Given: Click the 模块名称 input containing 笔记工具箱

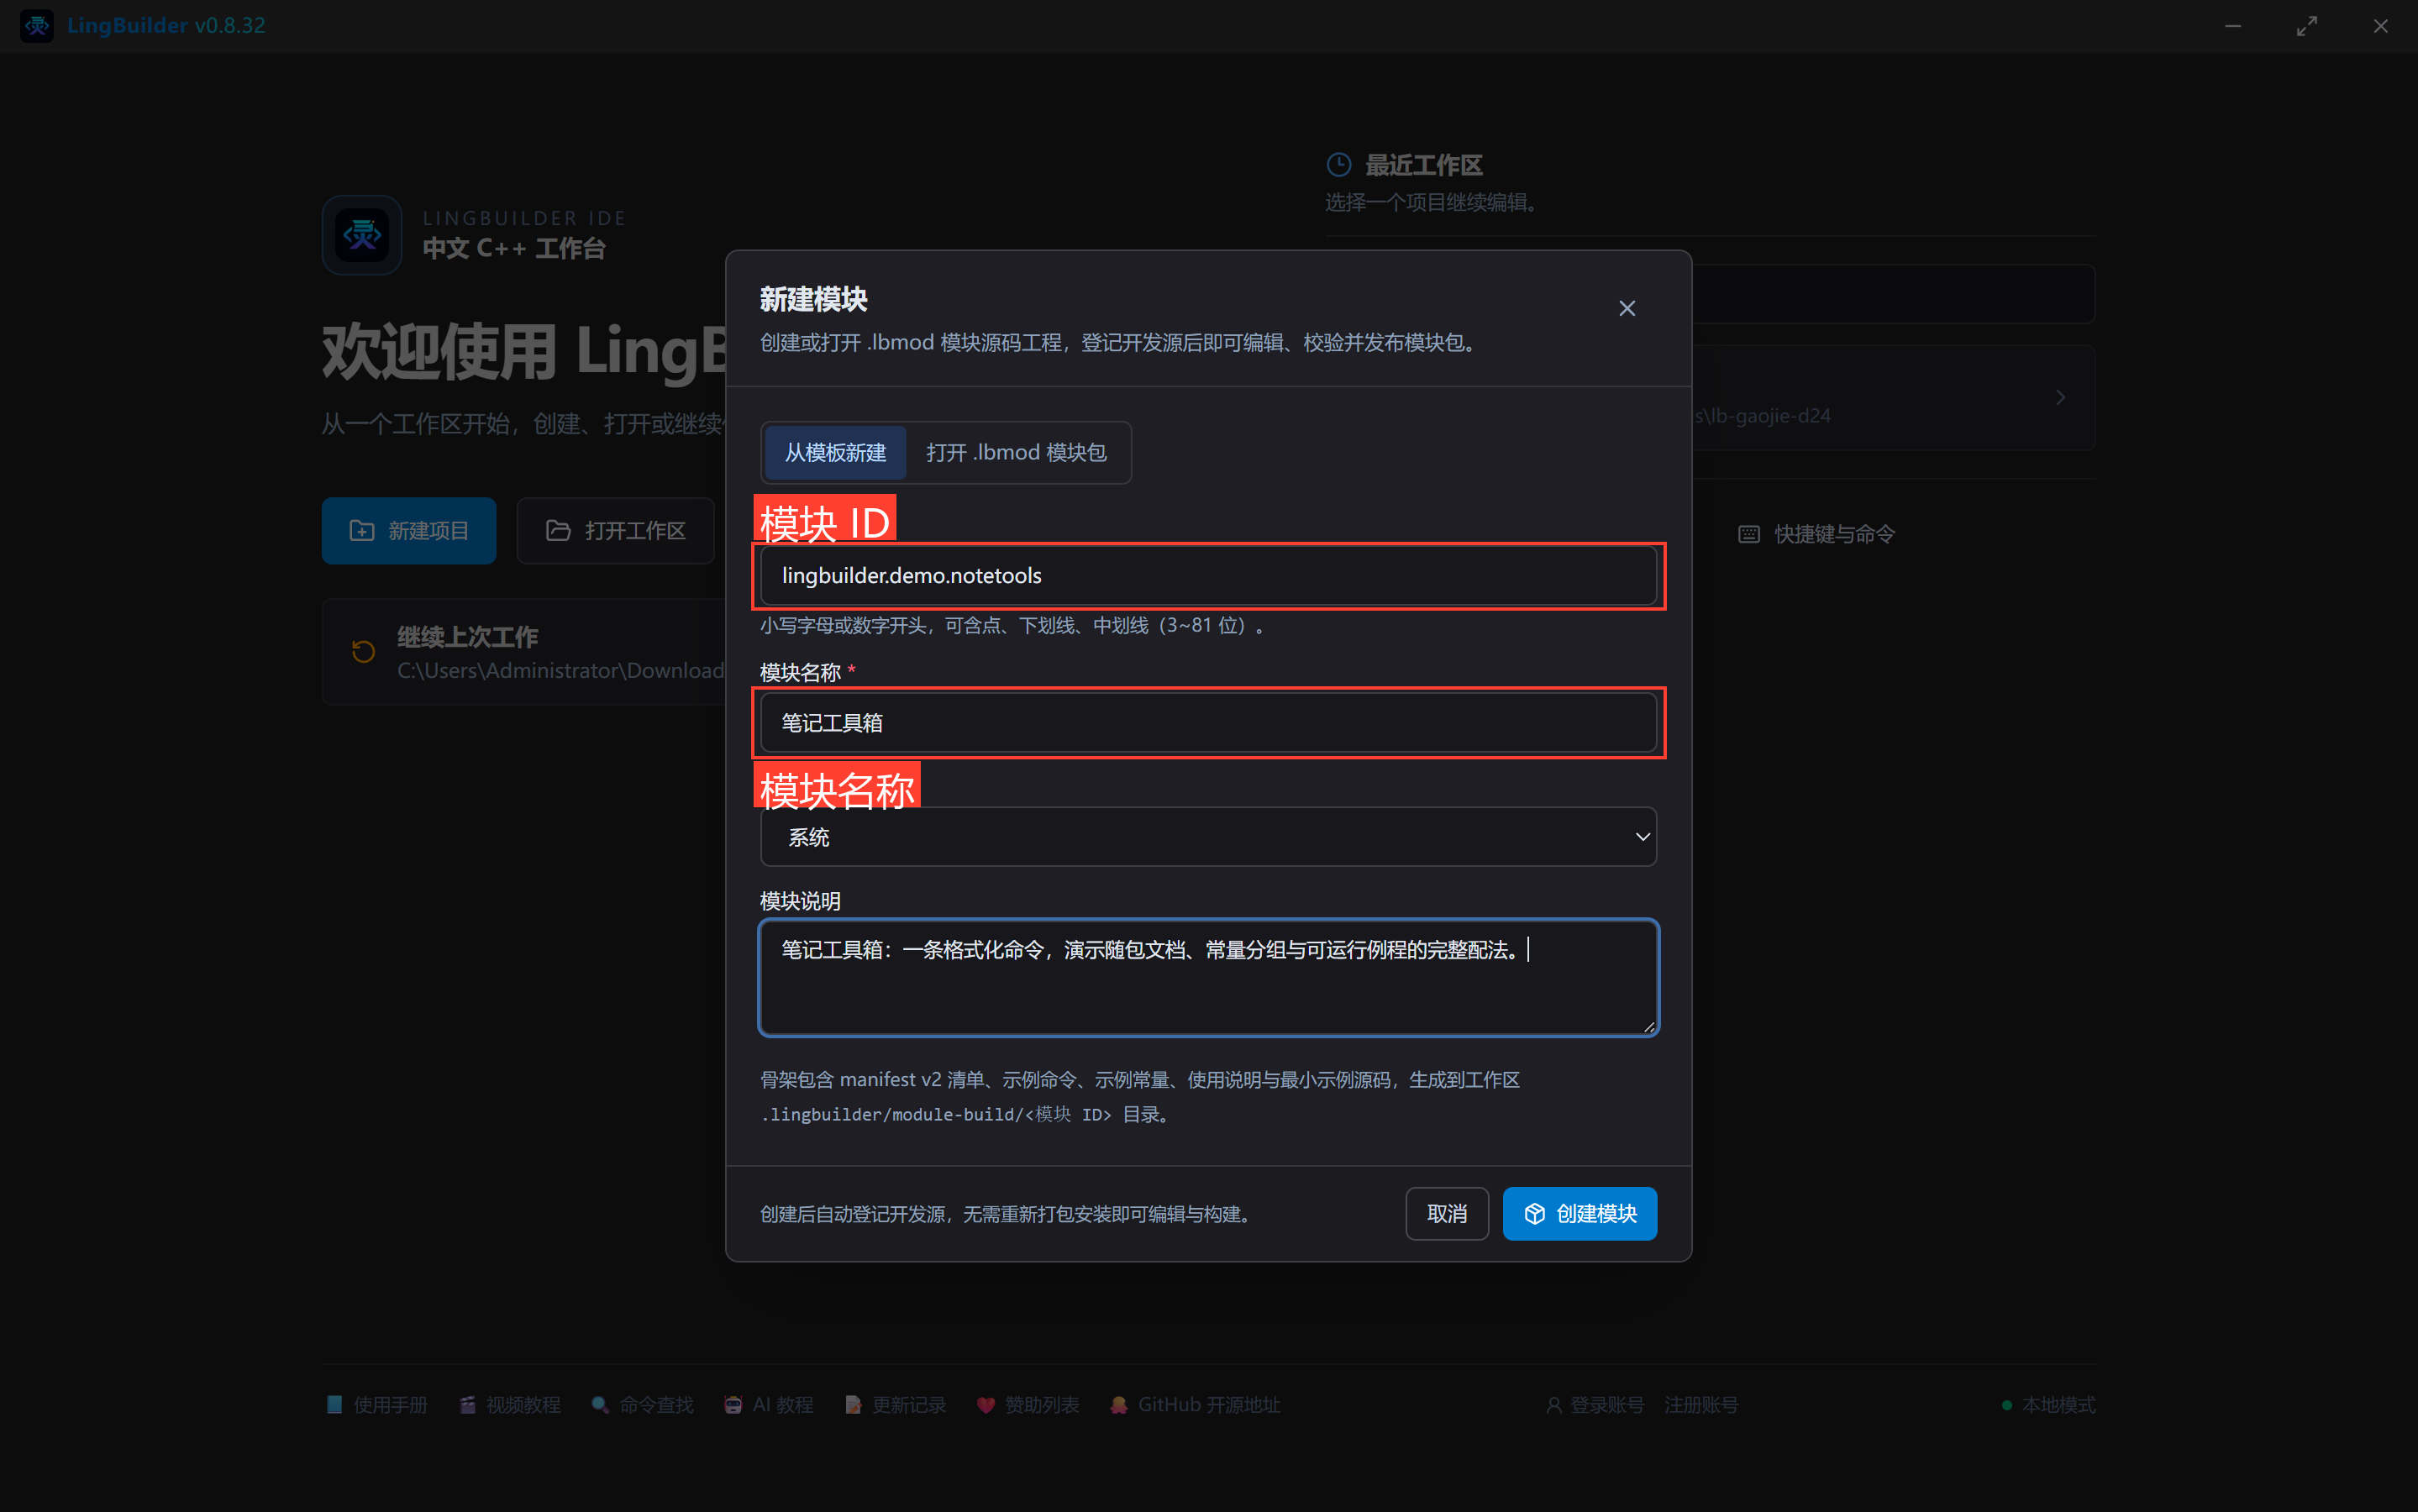Looking at the screenshot, I should pyautogui.click(x=1208, y=723).
